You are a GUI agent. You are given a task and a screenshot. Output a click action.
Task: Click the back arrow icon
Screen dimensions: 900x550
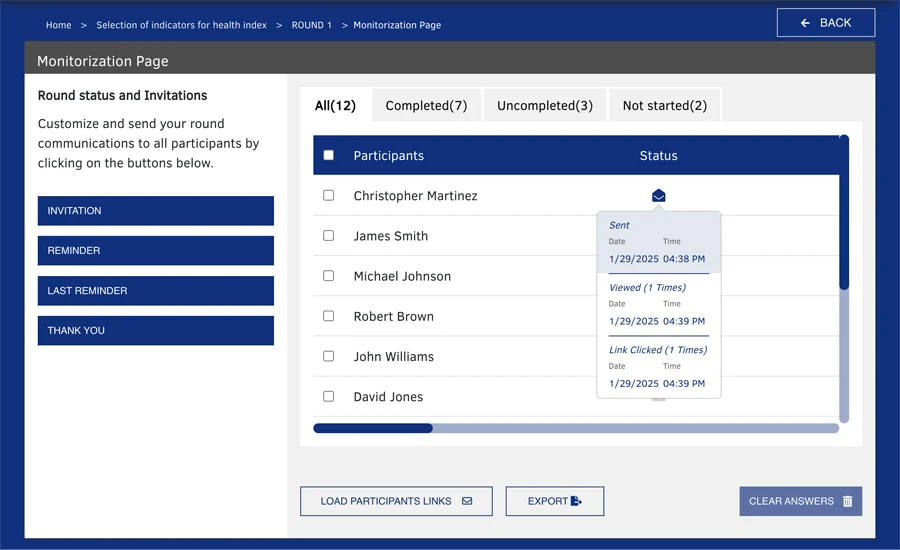click(805, 23)
